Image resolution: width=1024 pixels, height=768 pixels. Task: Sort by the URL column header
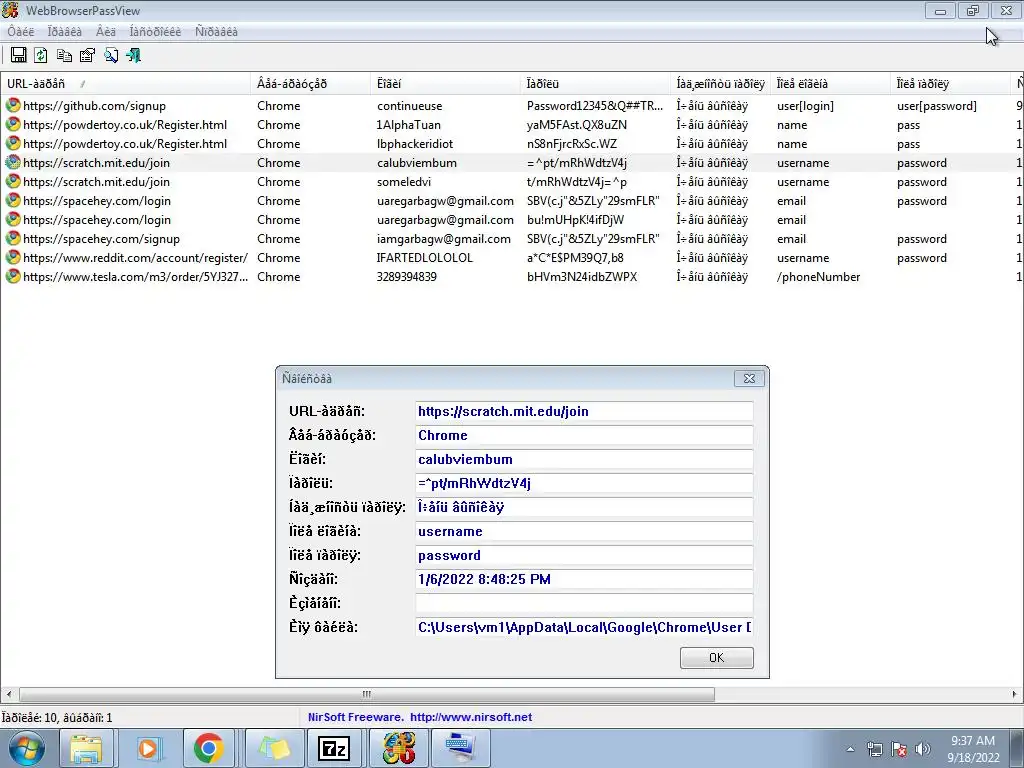[125, 84]
